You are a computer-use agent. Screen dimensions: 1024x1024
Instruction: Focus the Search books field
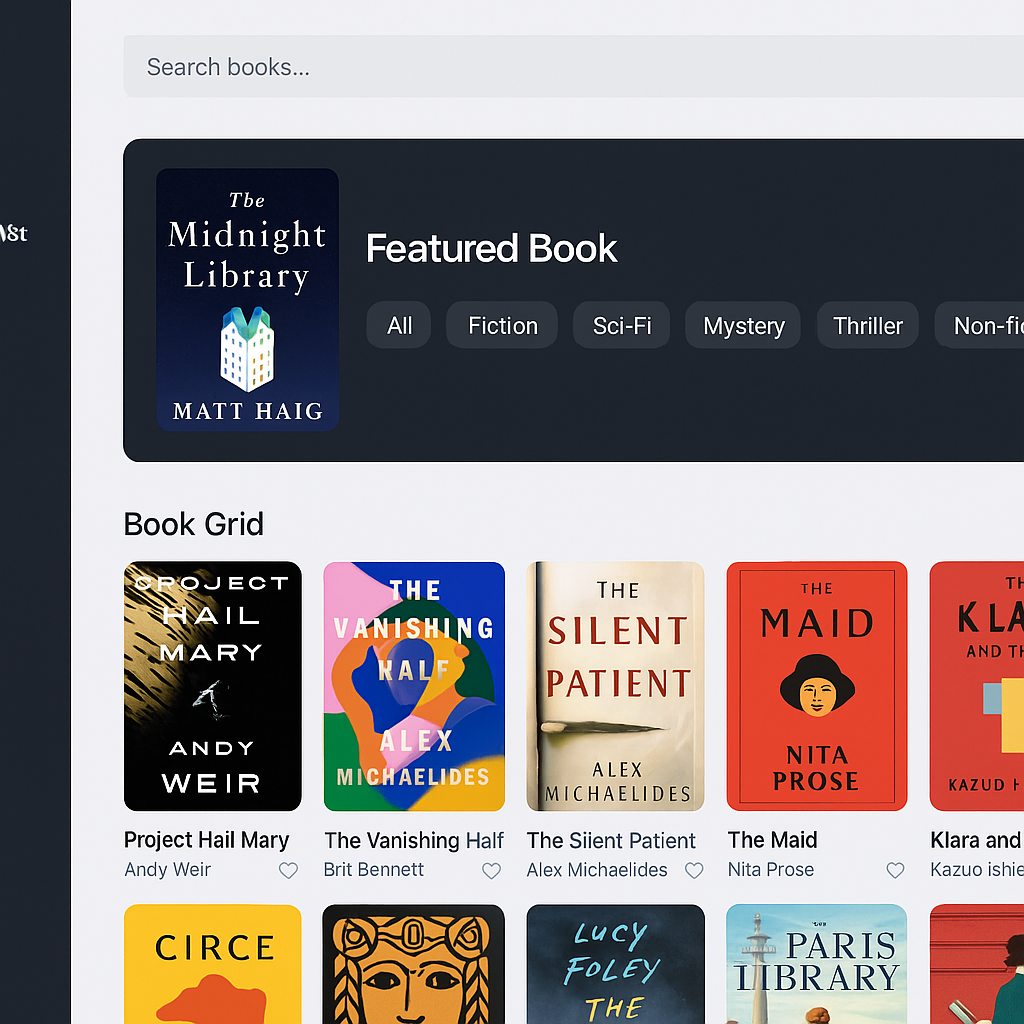pyautogui.click(x=573, y=67)
